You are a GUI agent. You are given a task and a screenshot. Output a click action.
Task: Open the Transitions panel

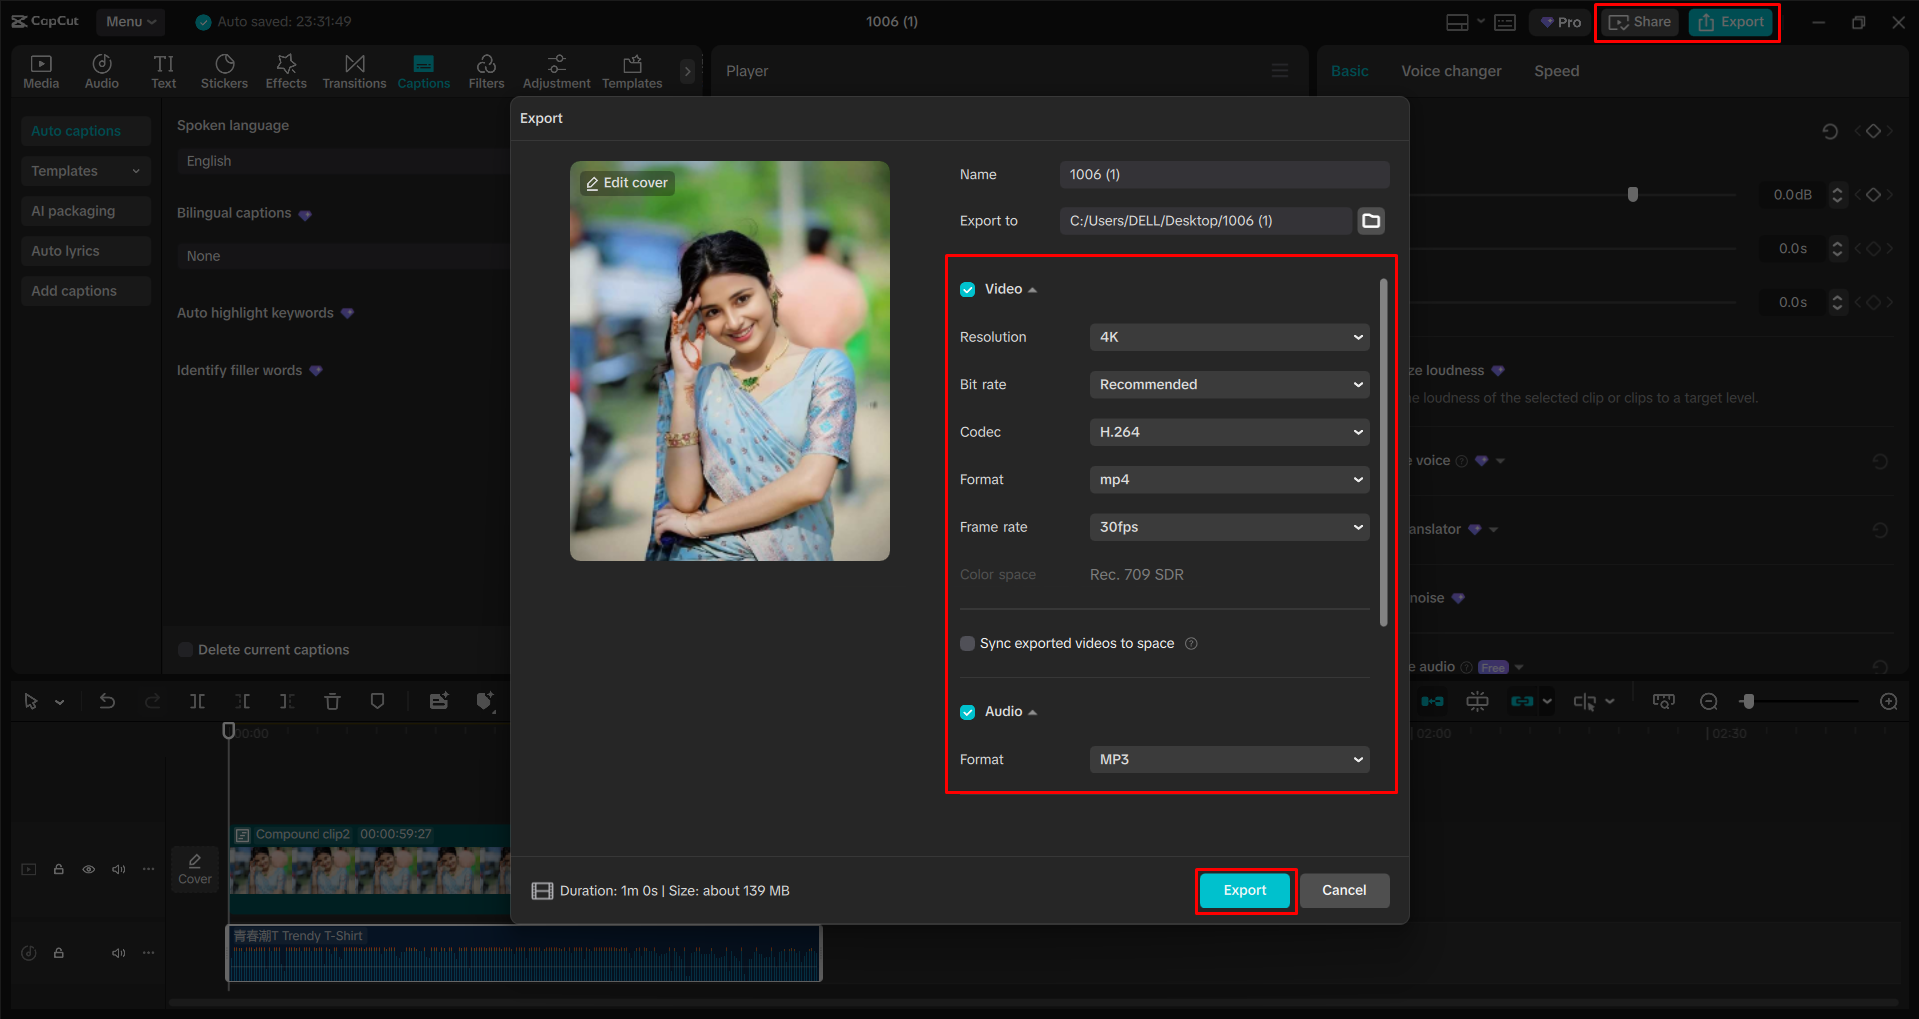354,70
